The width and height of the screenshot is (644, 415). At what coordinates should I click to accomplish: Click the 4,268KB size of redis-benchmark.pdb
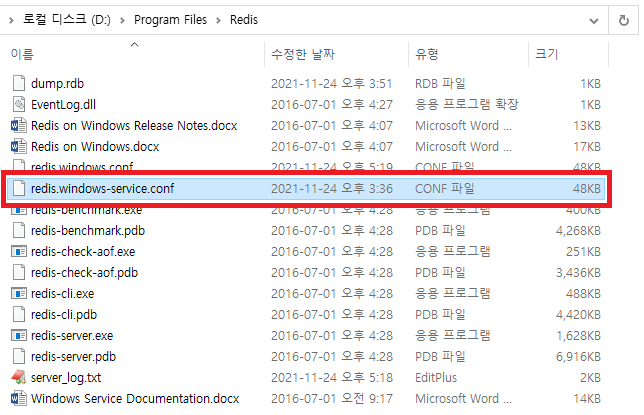(x=578, y=231)
